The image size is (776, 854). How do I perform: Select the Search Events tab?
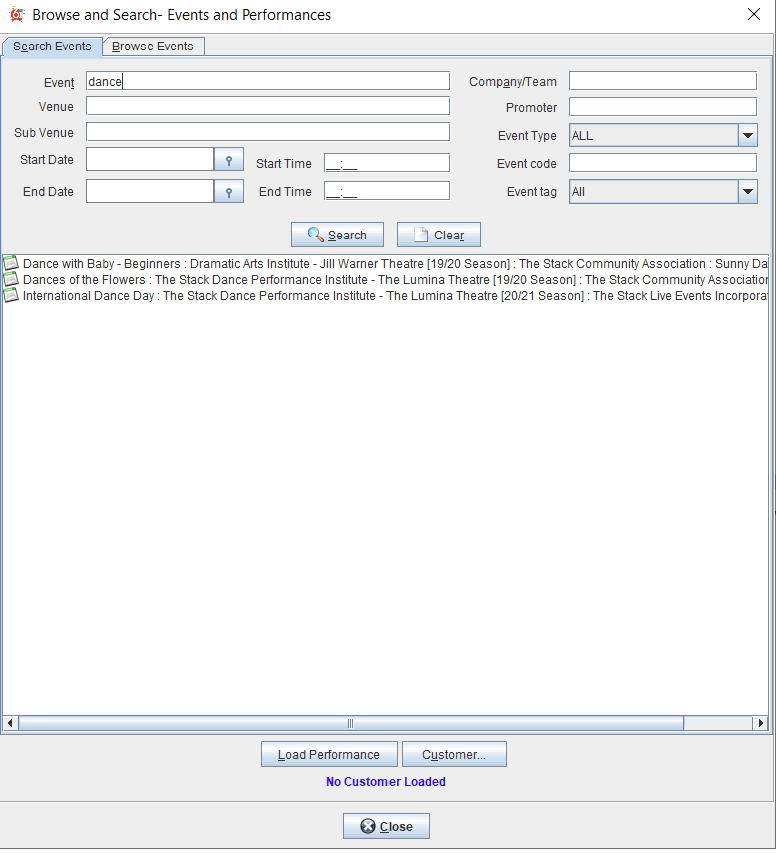[x=52, y=47]
